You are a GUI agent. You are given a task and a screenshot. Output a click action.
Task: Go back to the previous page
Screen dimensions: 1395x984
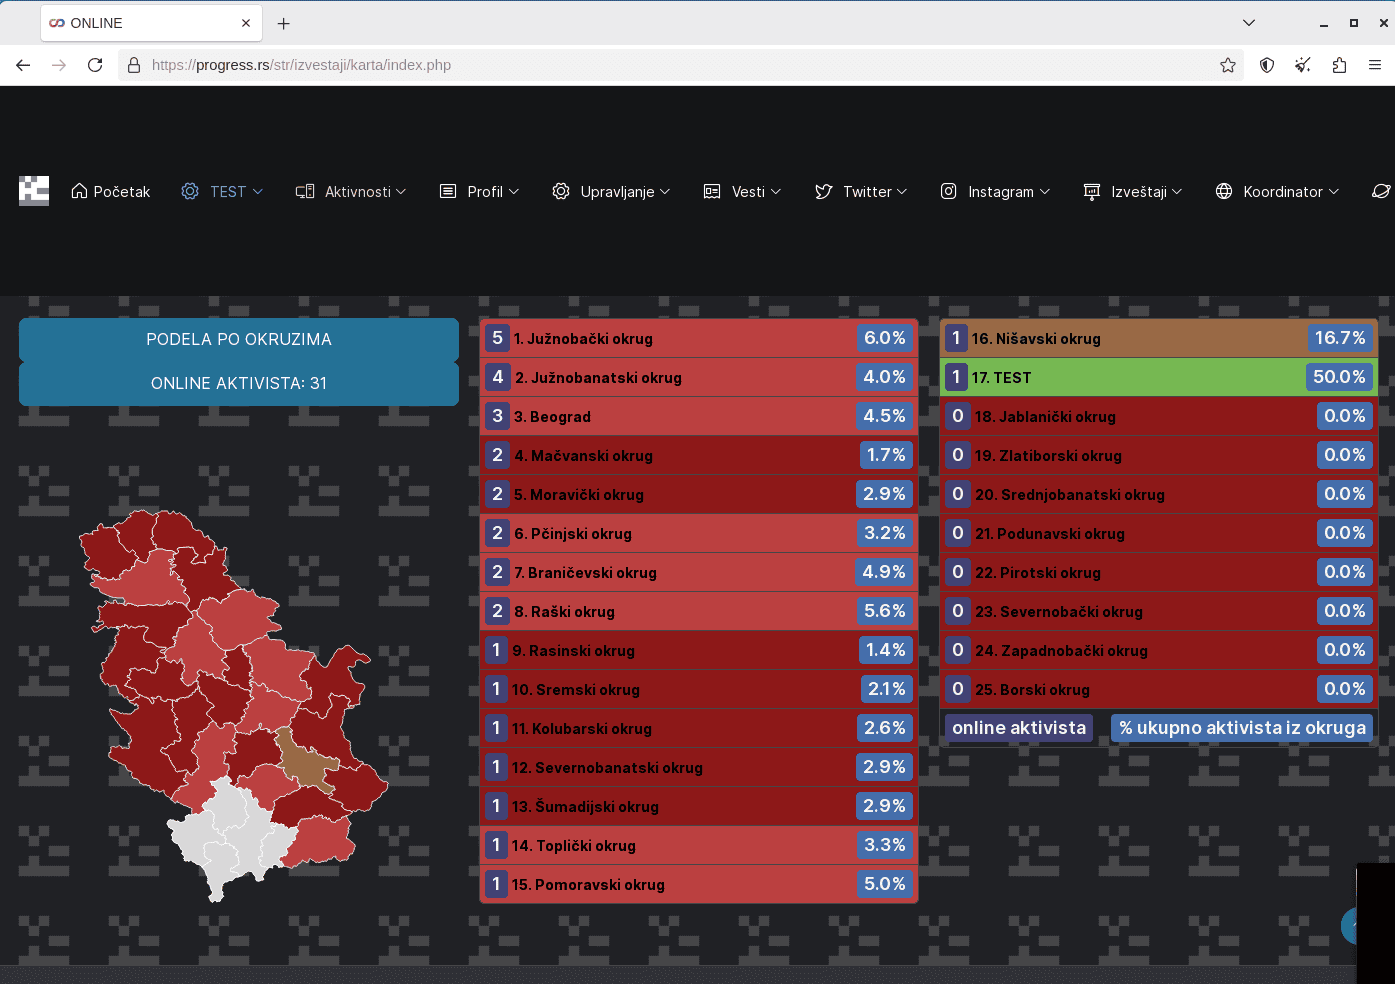pyautogui.click(x=23, y=65)
